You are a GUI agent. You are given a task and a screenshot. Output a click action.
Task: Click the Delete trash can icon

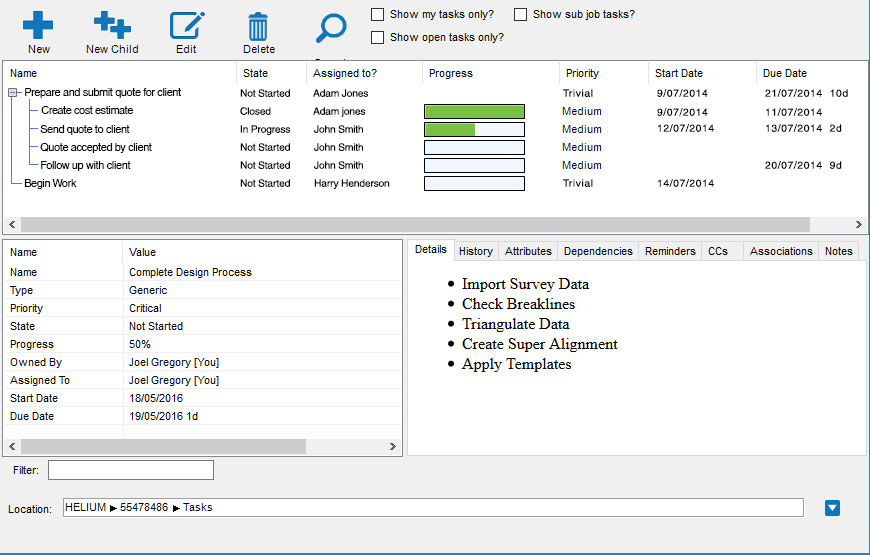258,27
